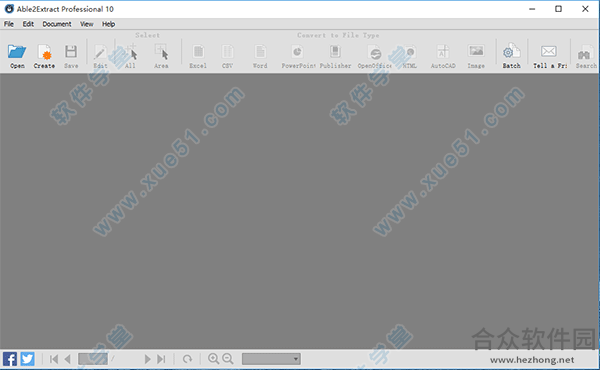Rotate the page with the rotate icon
The width and height of the screenshot is (600, 370).
[187, 359]
